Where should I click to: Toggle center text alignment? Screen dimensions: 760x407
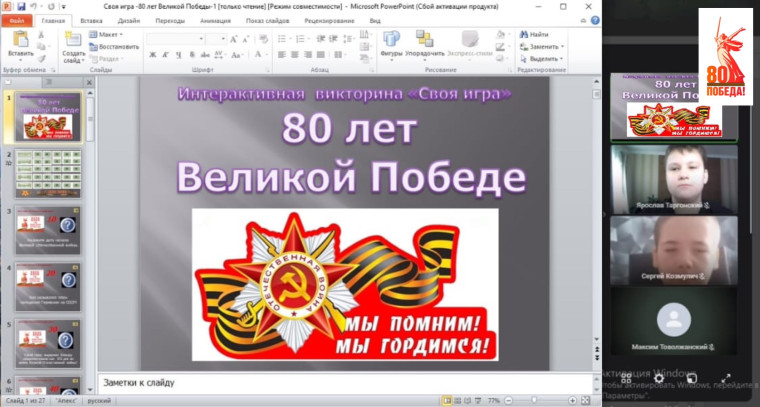[x=294, y=55]
